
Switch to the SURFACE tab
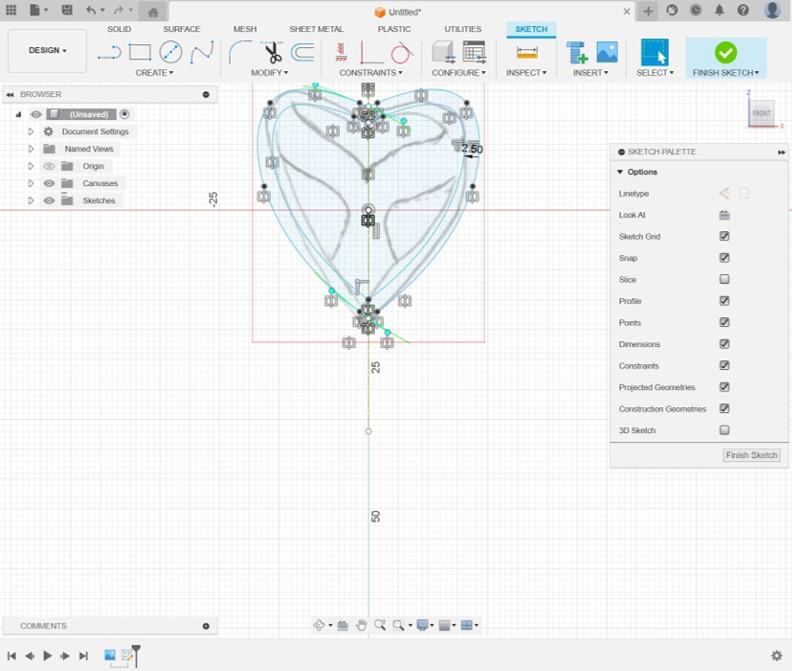[x=181, y=29]
